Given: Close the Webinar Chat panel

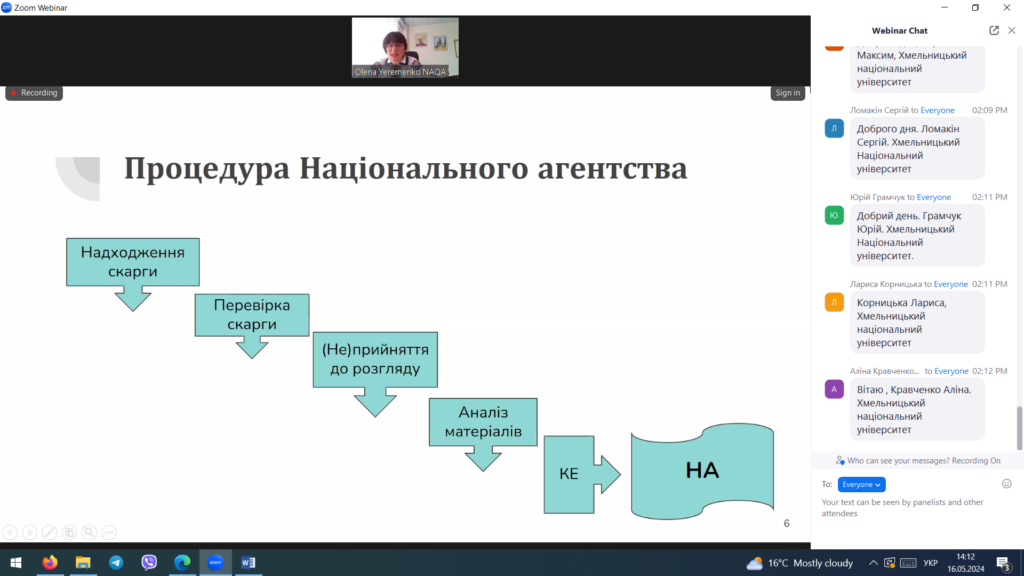Looking at the screenshot, I should coord(1011,30).
